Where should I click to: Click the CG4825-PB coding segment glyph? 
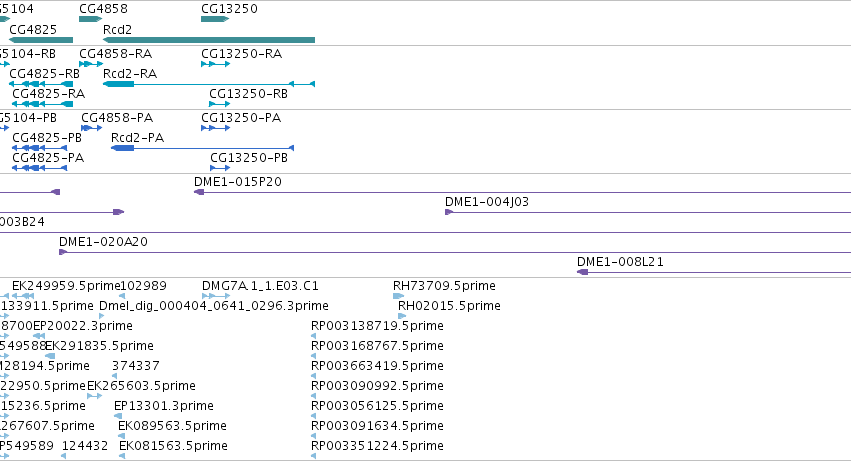[x=40, y=148]
